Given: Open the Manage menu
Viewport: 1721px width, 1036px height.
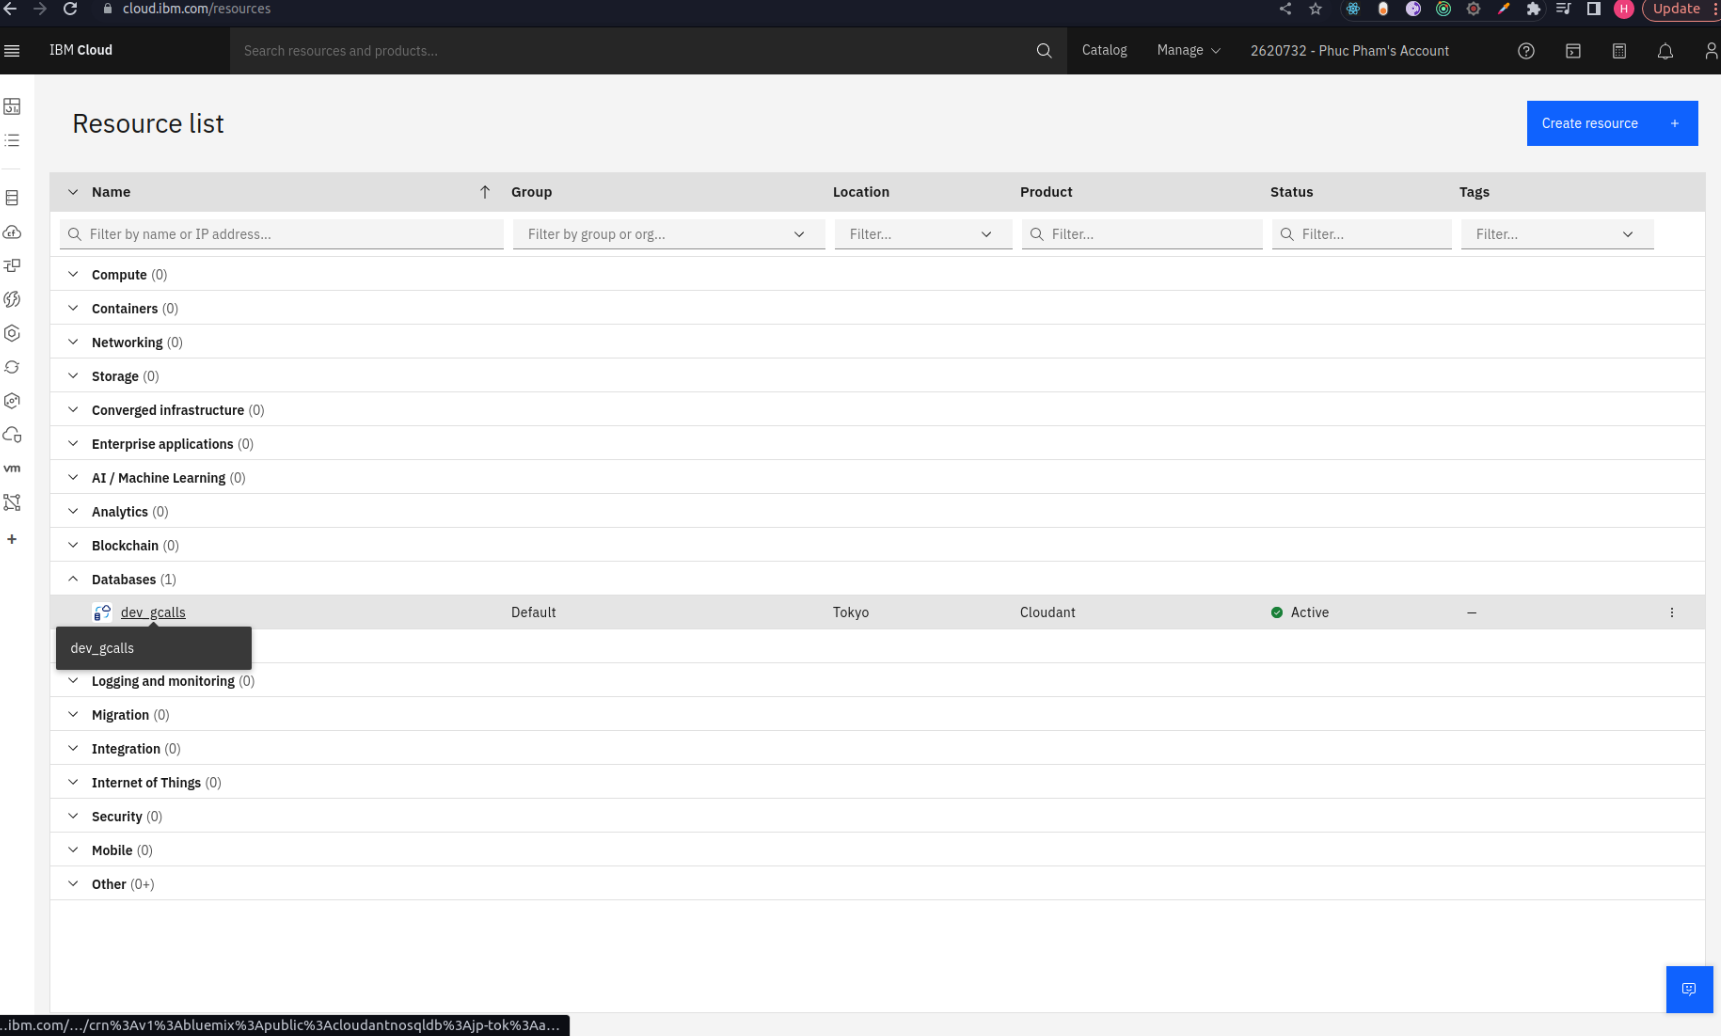Looking at the screenshot, I should tap(1188, 50).
